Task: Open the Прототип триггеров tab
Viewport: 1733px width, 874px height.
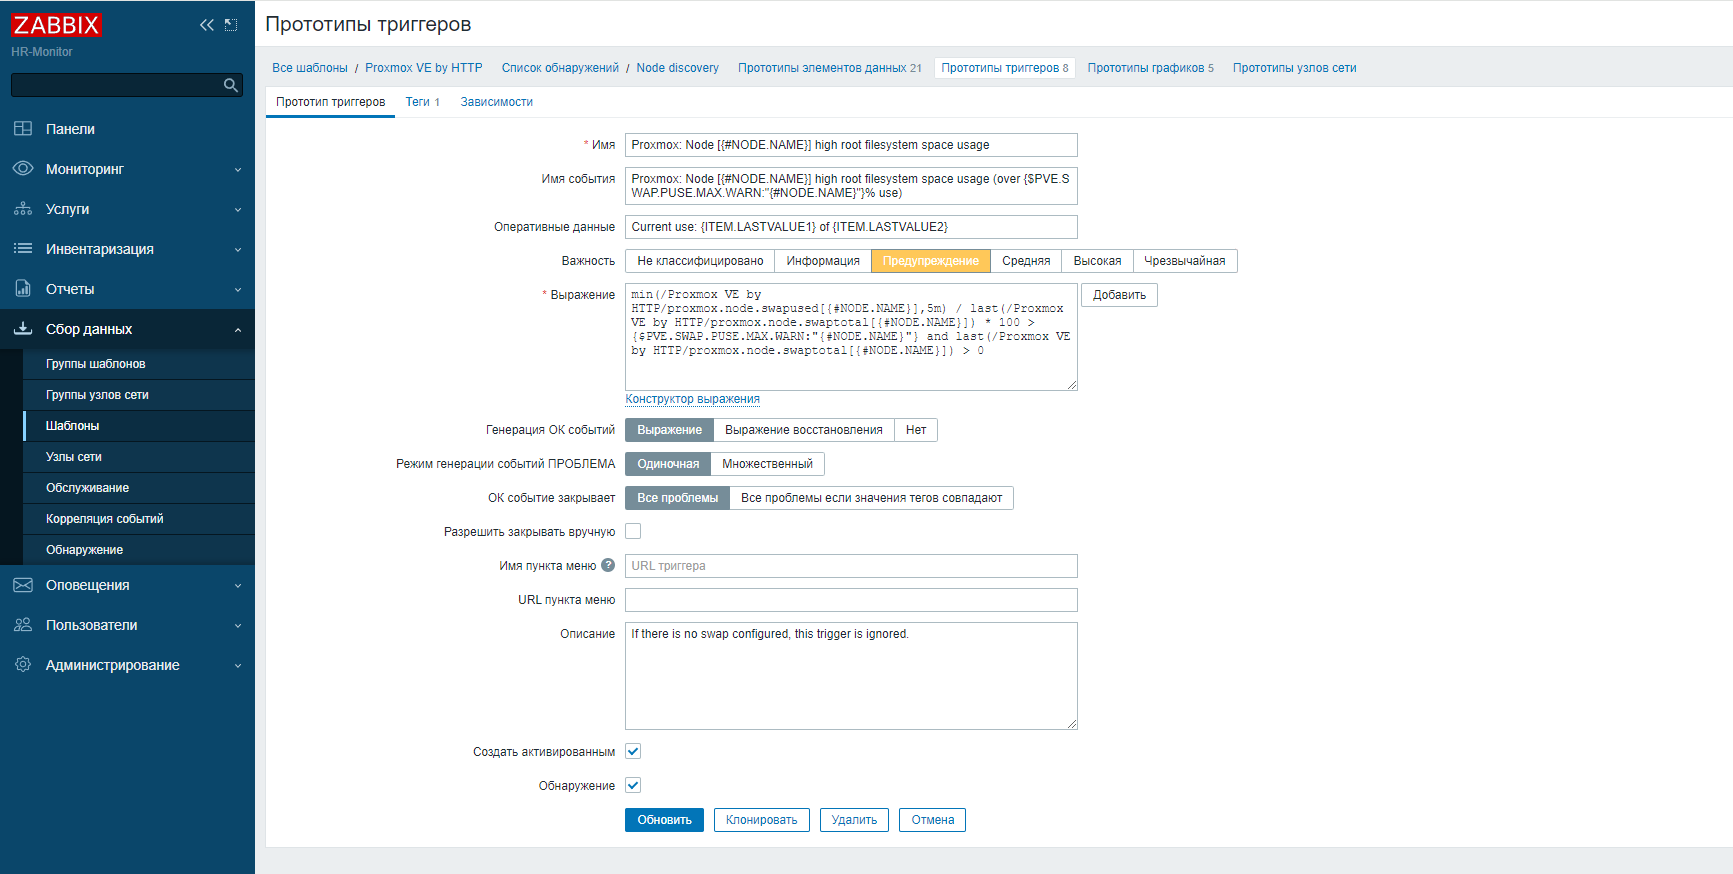Action: tap(330, 102)
